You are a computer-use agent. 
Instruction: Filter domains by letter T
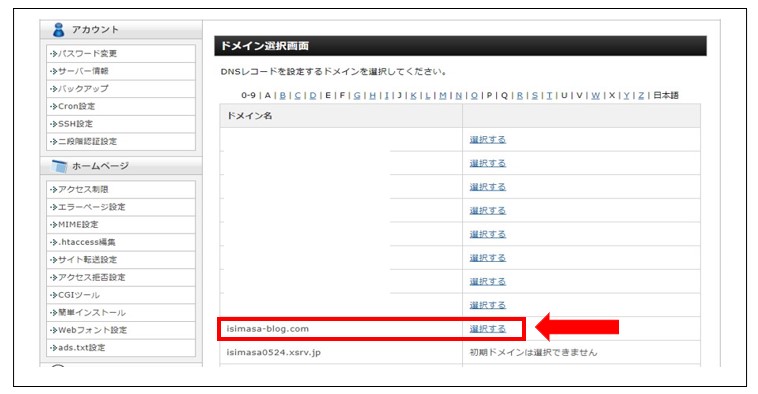pos(549,95)
